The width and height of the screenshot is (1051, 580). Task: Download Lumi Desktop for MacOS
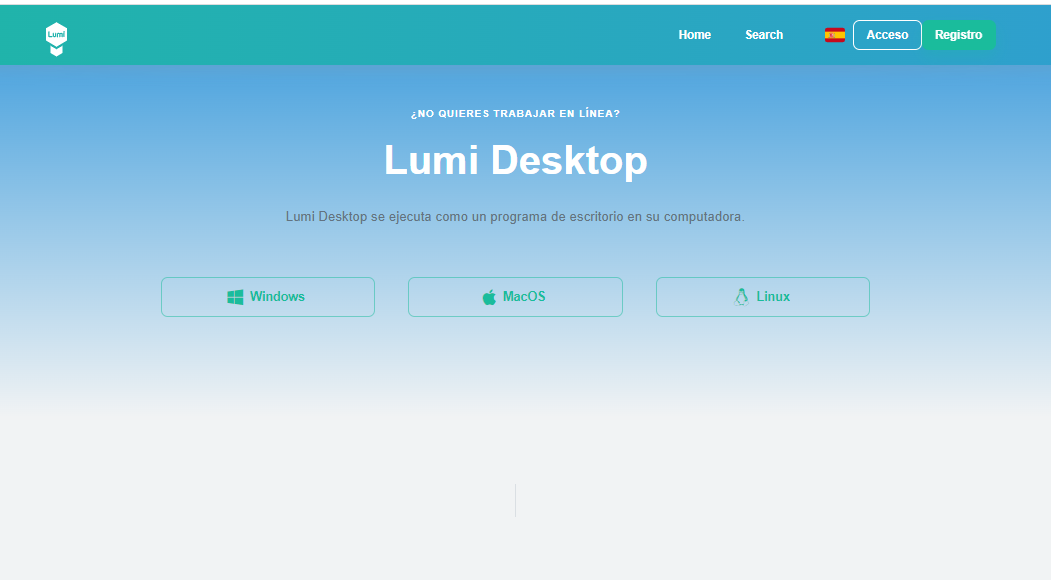pos(515,297)
